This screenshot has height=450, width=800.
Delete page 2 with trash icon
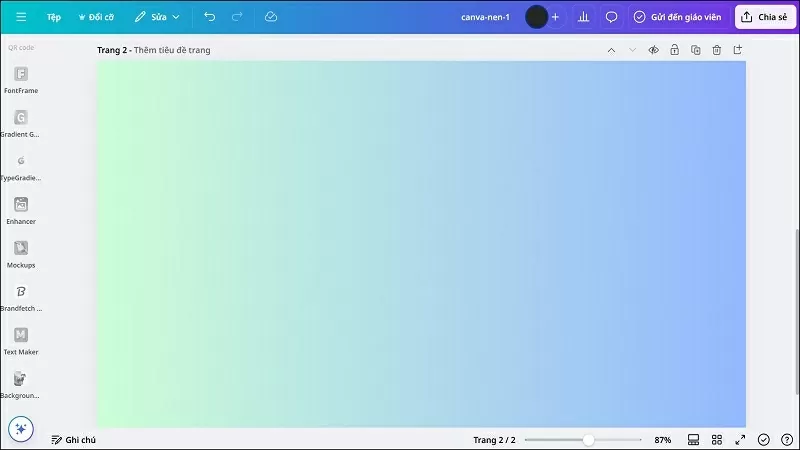(716, 50)
